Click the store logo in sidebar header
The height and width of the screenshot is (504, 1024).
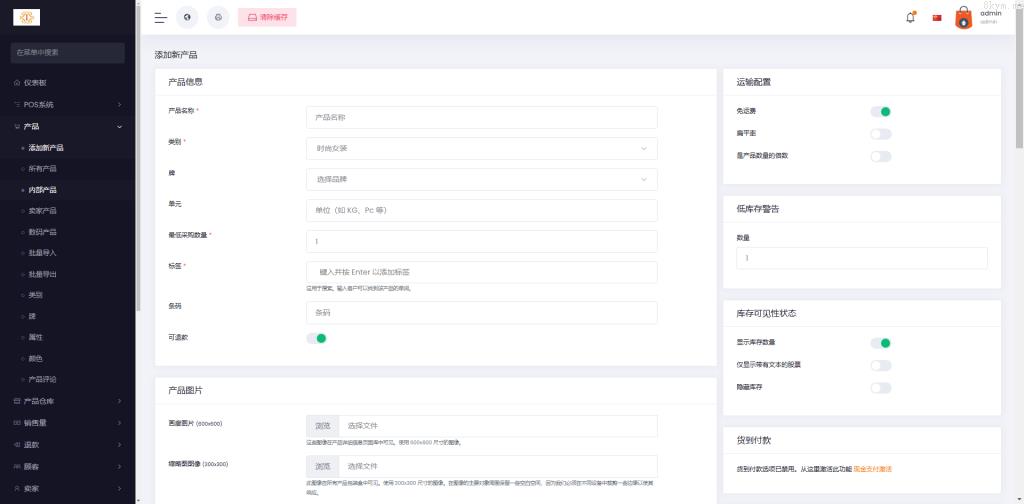pyautogui.click(x=26, y=17)
